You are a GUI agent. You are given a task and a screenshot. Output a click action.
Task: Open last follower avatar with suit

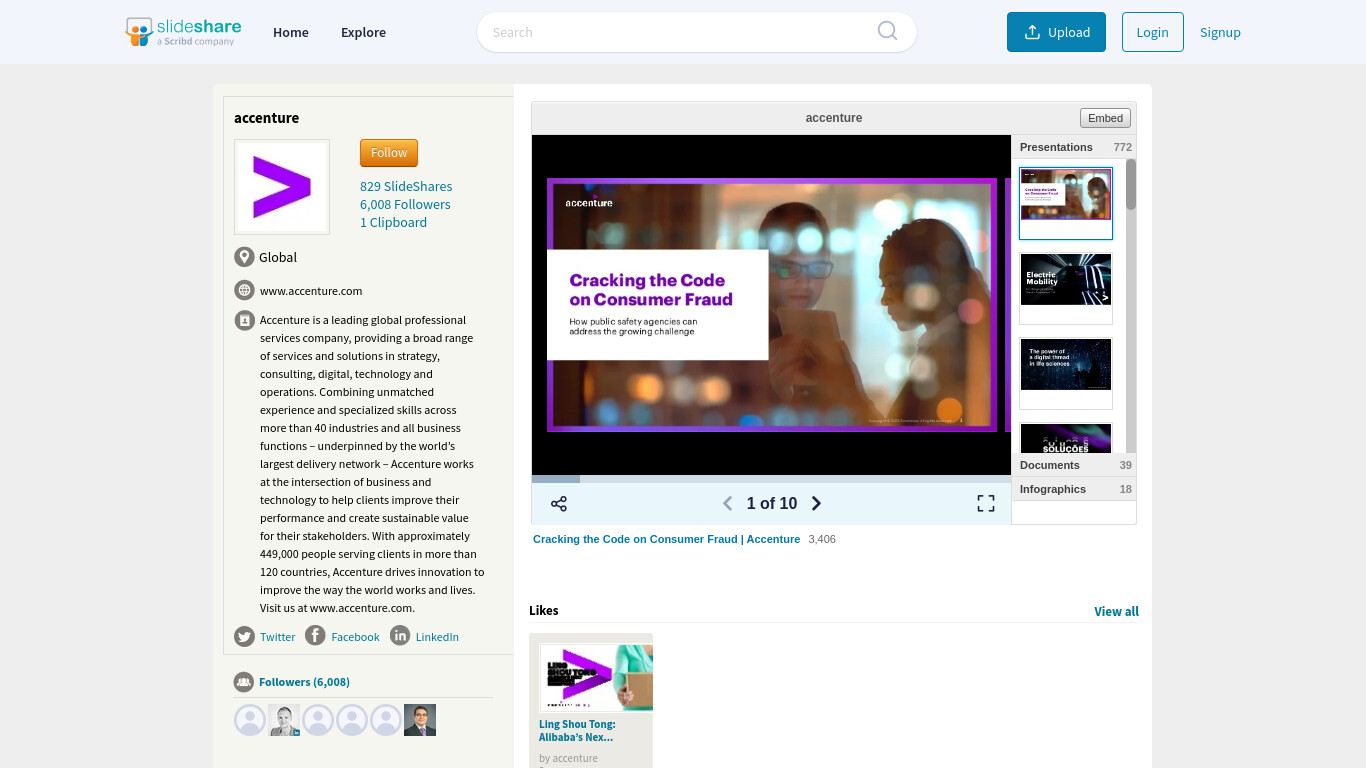(x=420, y=720)
